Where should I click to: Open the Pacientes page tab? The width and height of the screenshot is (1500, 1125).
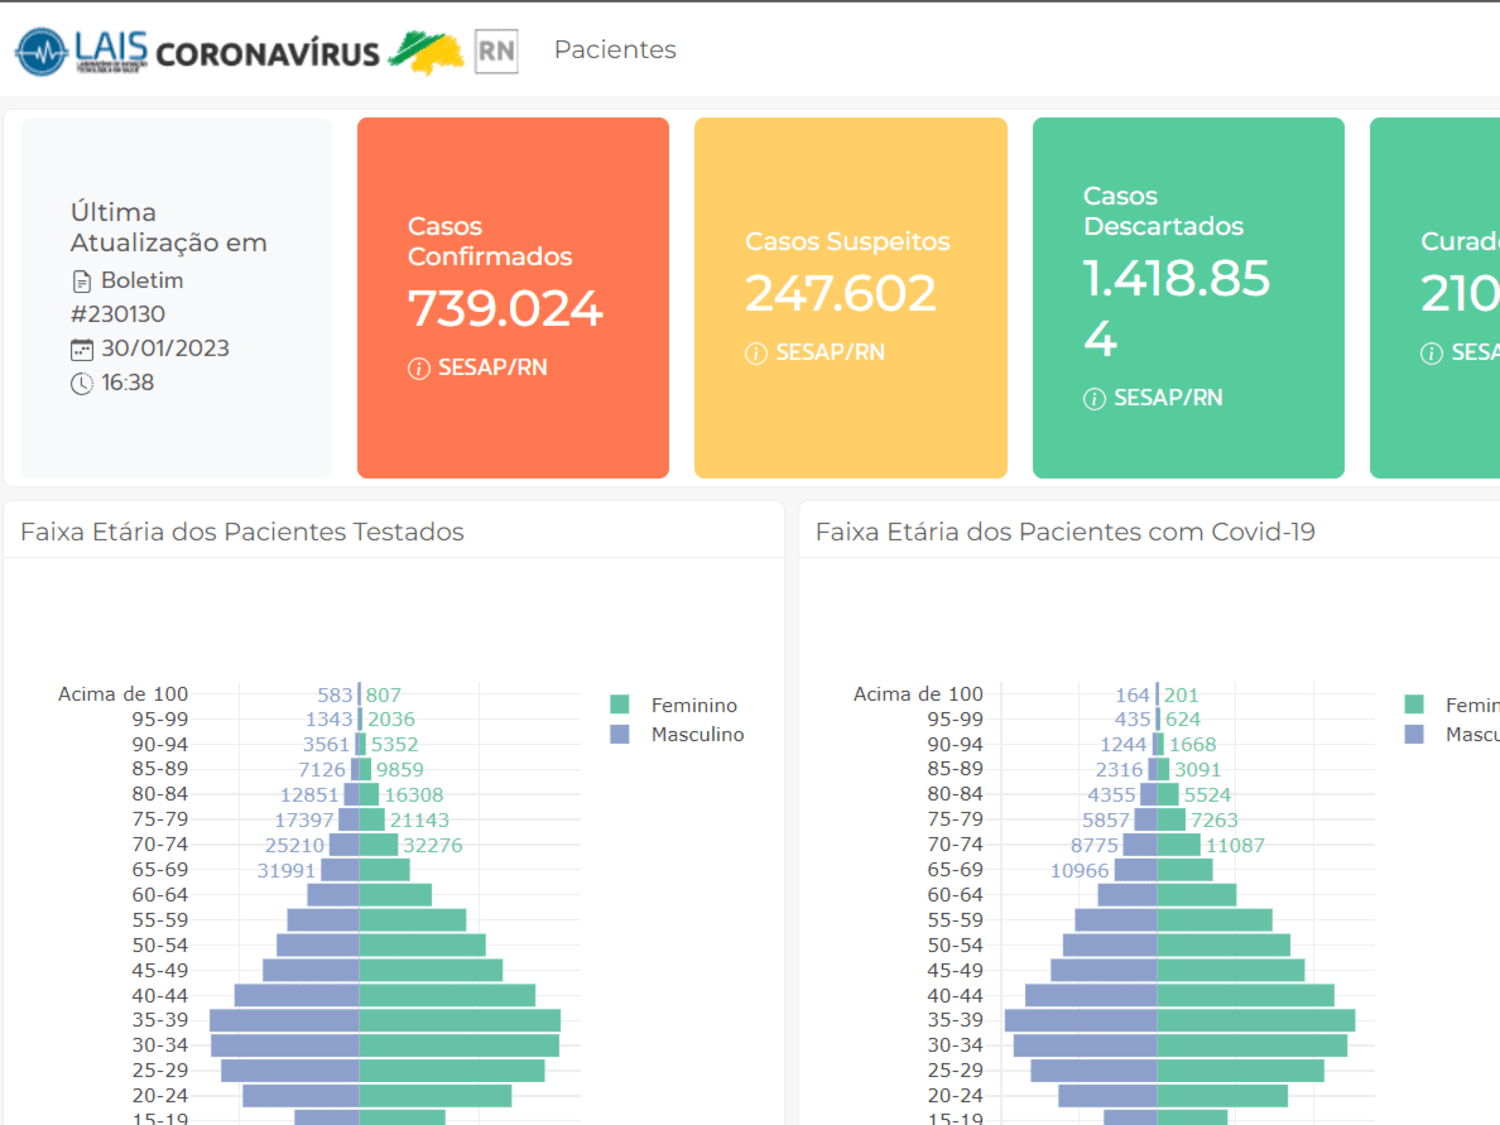point(615,50)
